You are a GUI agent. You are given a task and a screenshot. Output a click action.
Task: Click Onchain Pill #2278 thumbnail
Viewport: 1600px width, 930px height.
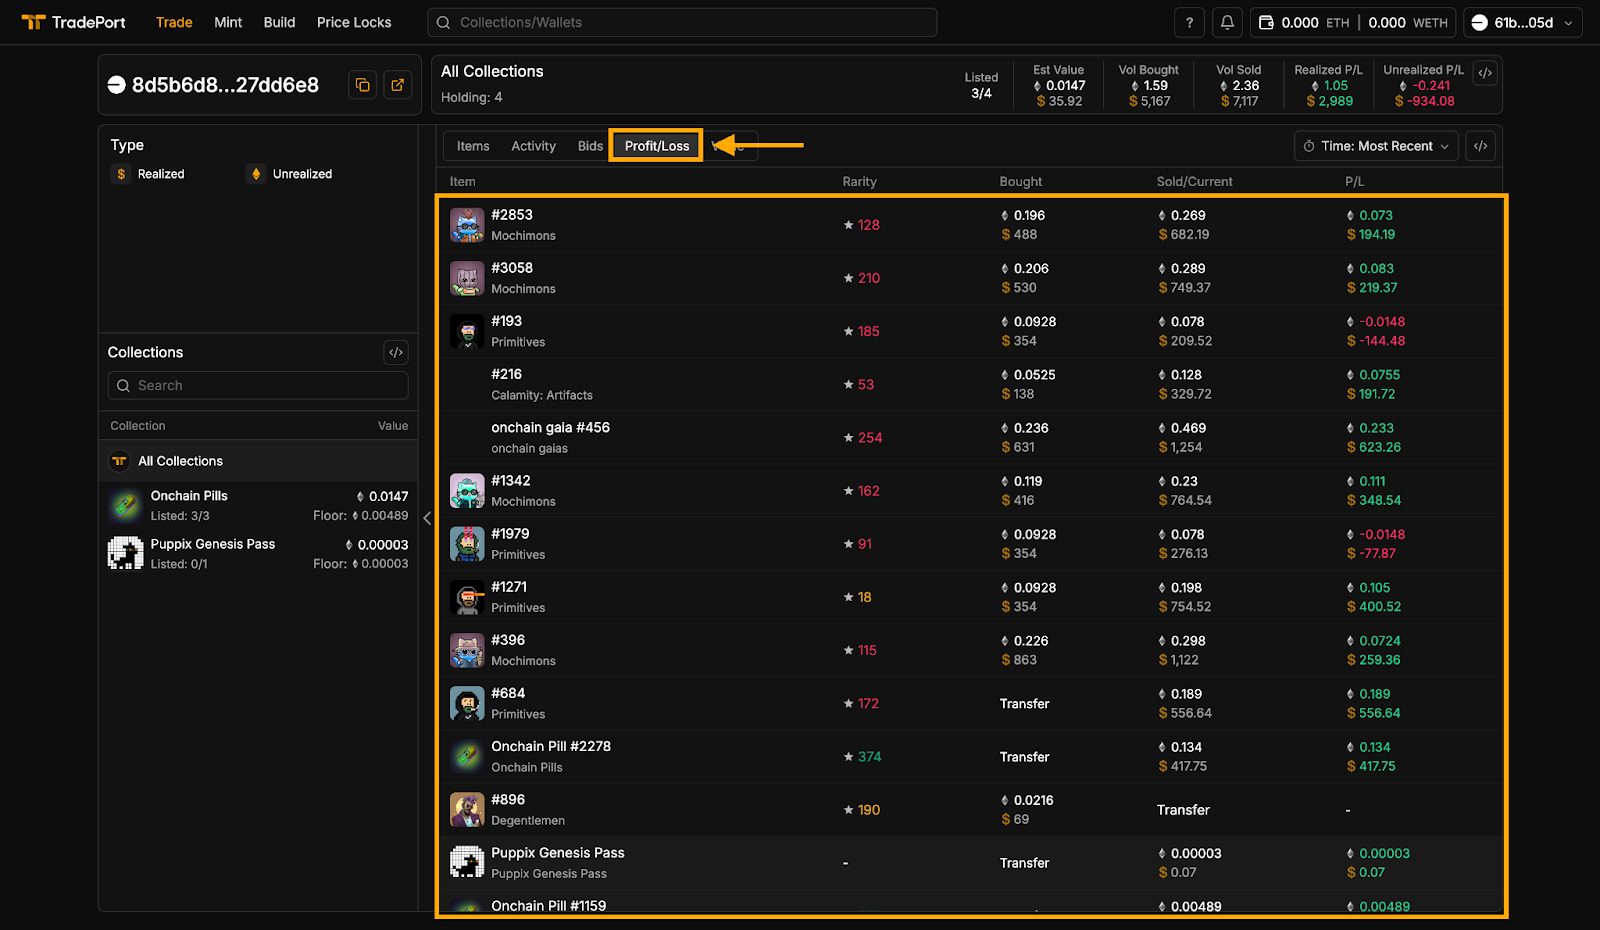tap(467, 757)
